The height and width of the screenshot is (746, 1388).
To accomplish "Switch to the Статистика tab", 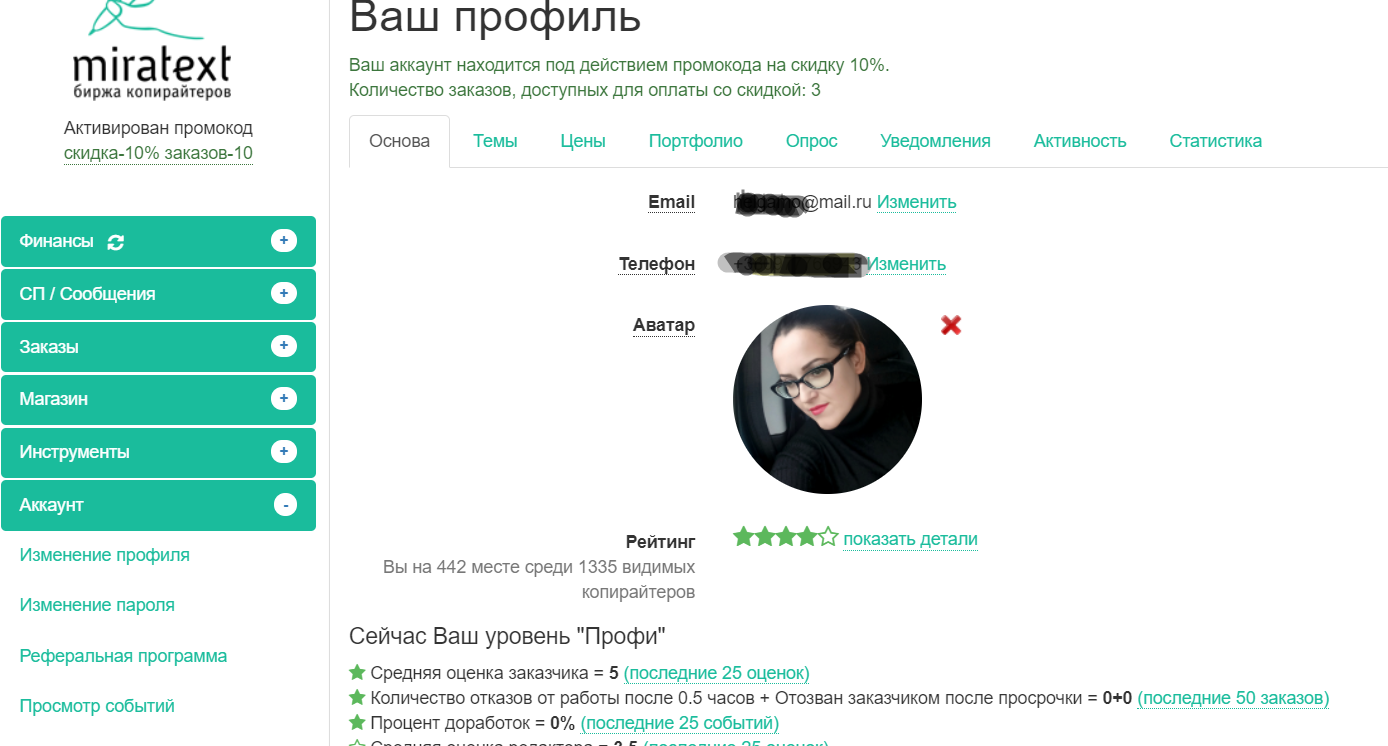I will tap(1215, 141).
